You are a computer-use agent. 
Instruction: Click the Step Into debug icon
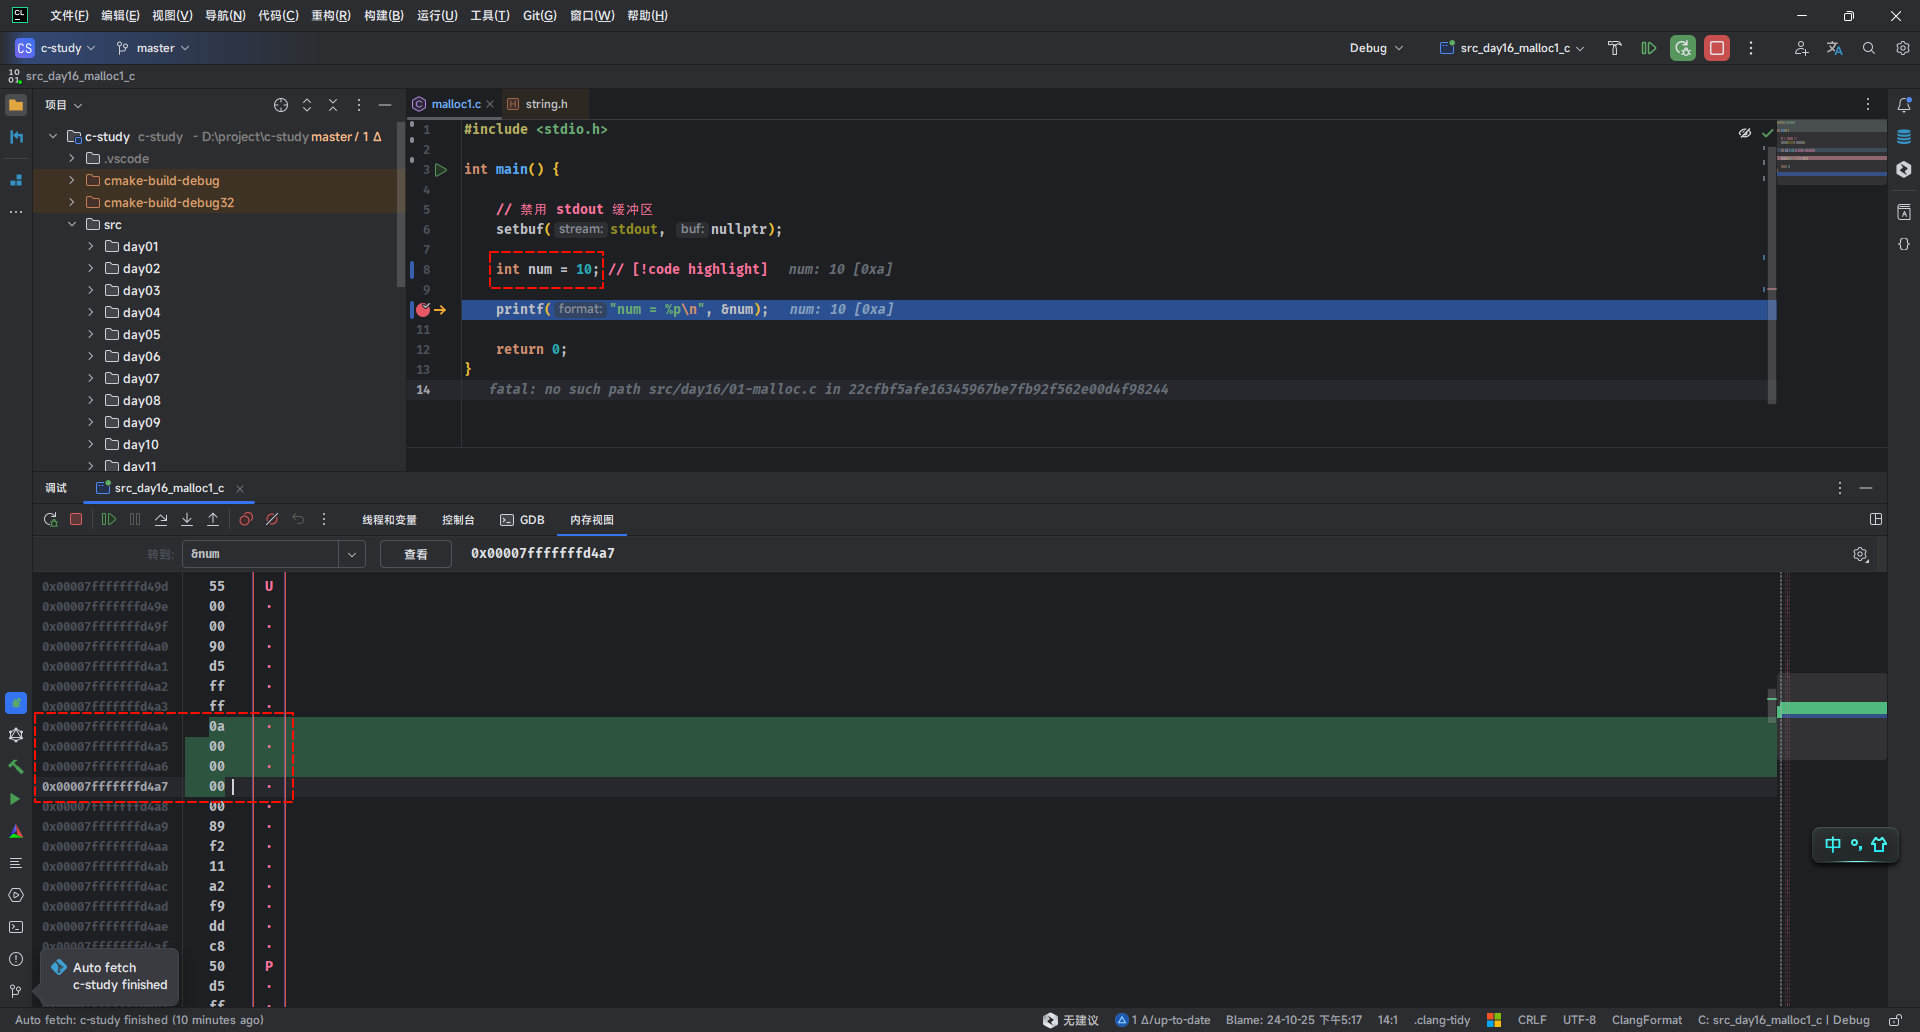[187, 520]
